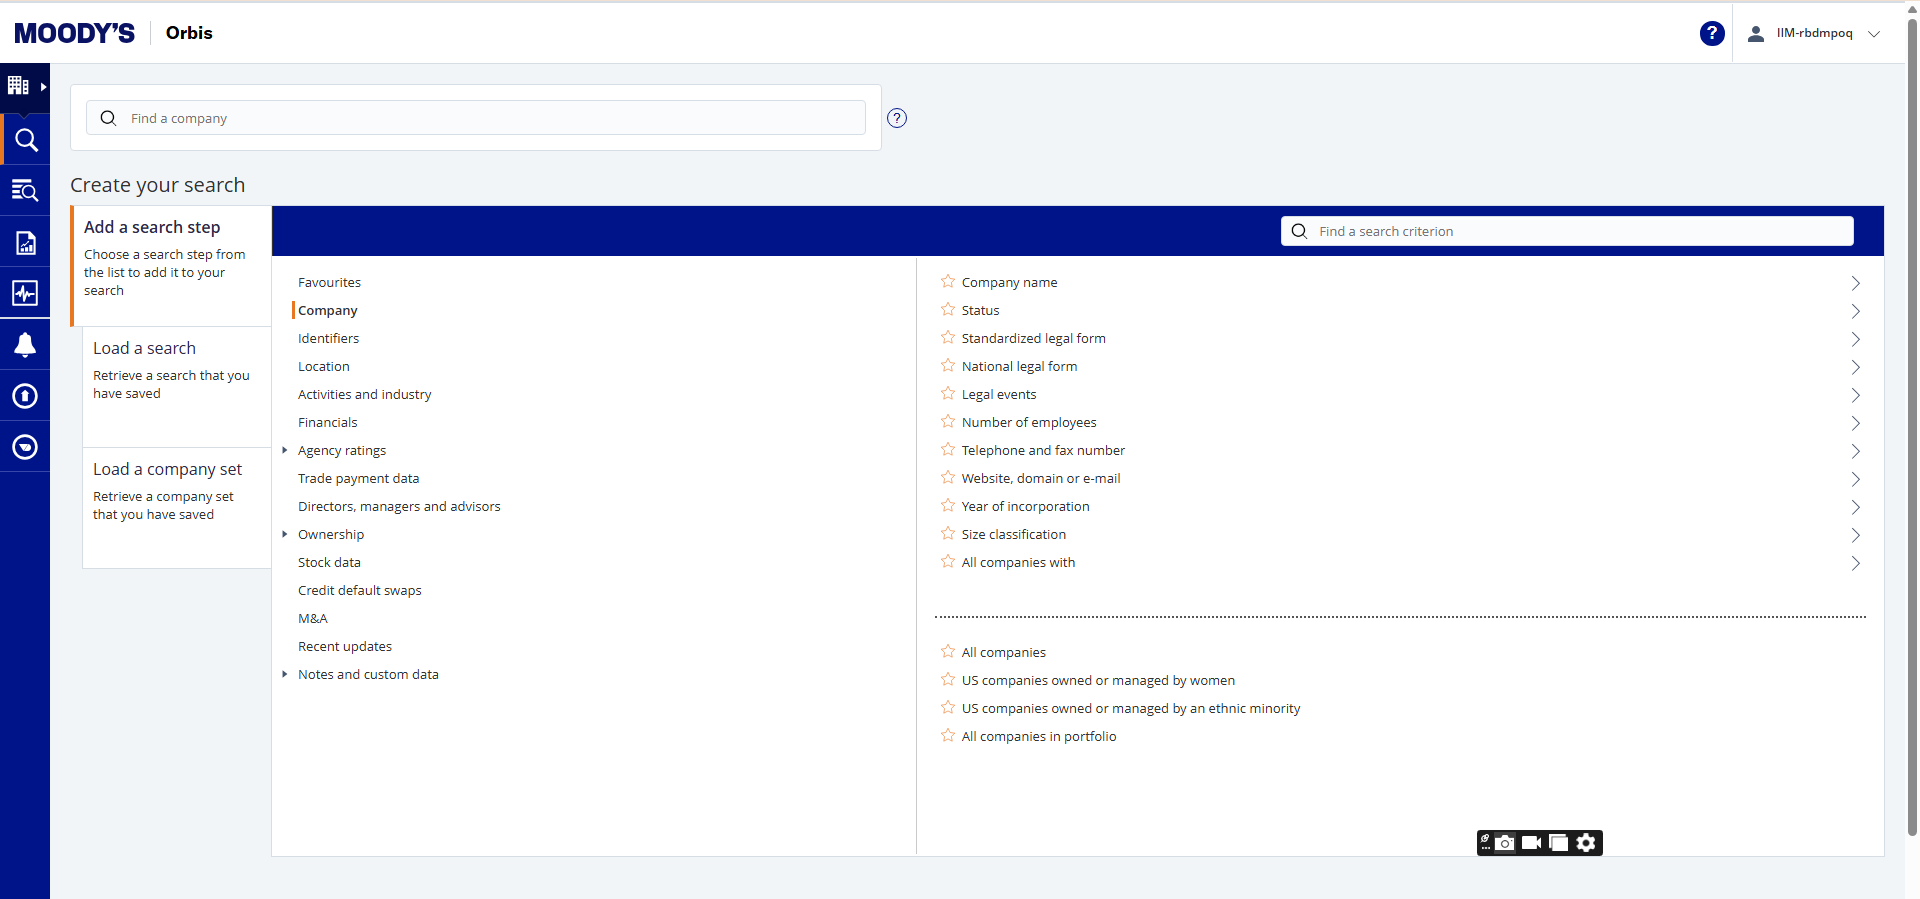Open alerts via the bell icon
Image resolution: width=1920 pixels, height=899 pixels.
tap(25, 345)
